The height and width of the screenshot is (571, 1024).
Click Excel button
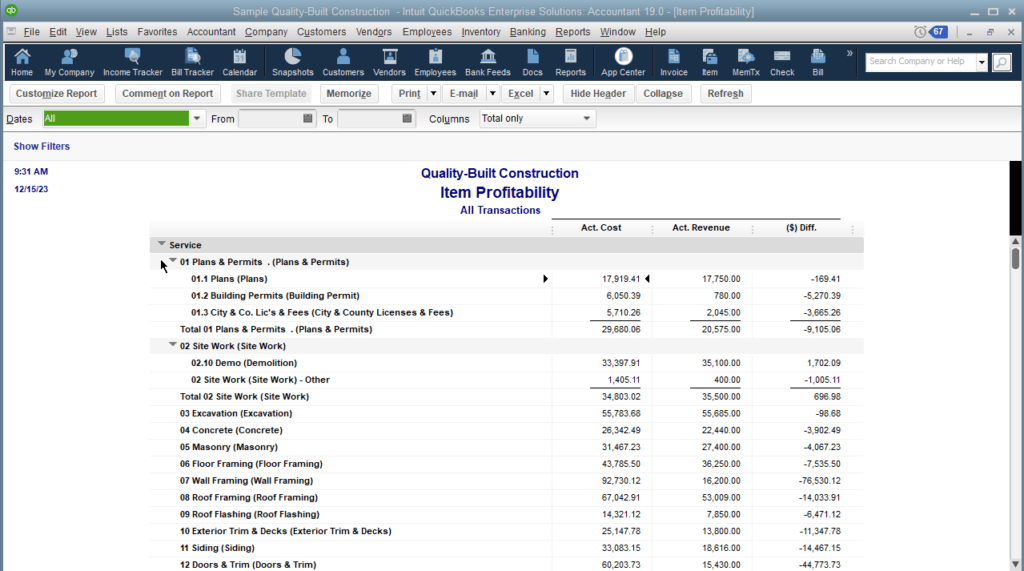pos(520,93)
